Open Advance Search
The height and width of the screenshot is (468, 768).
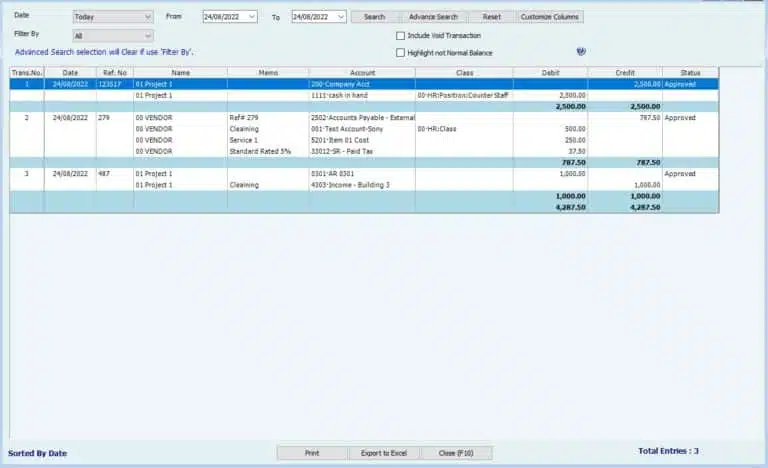click(x=433, y=17)
